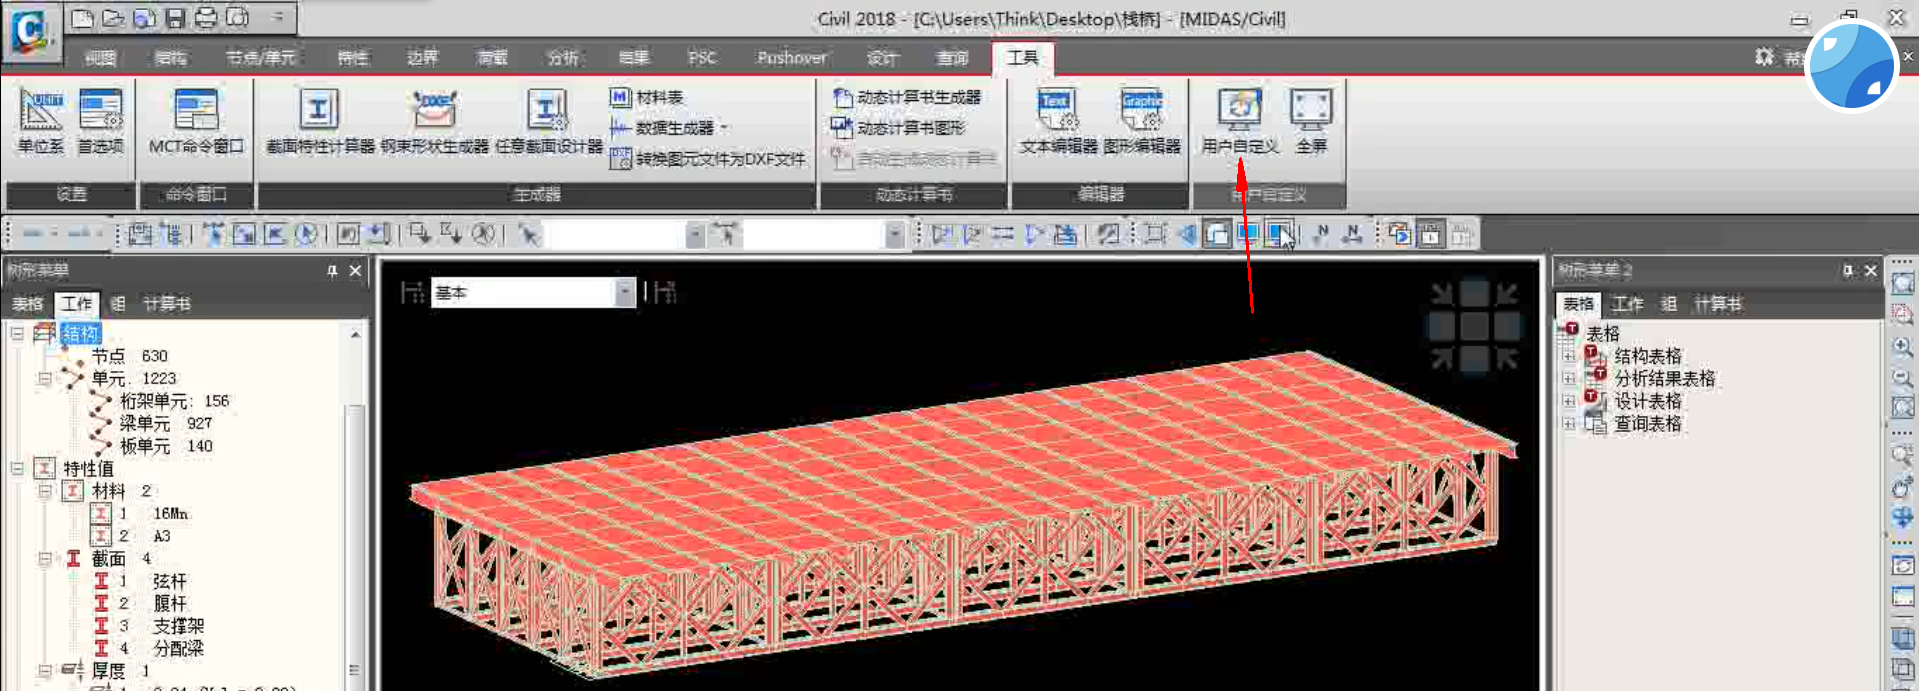Open the 表格 tab in left tree panel

(28, 303)
